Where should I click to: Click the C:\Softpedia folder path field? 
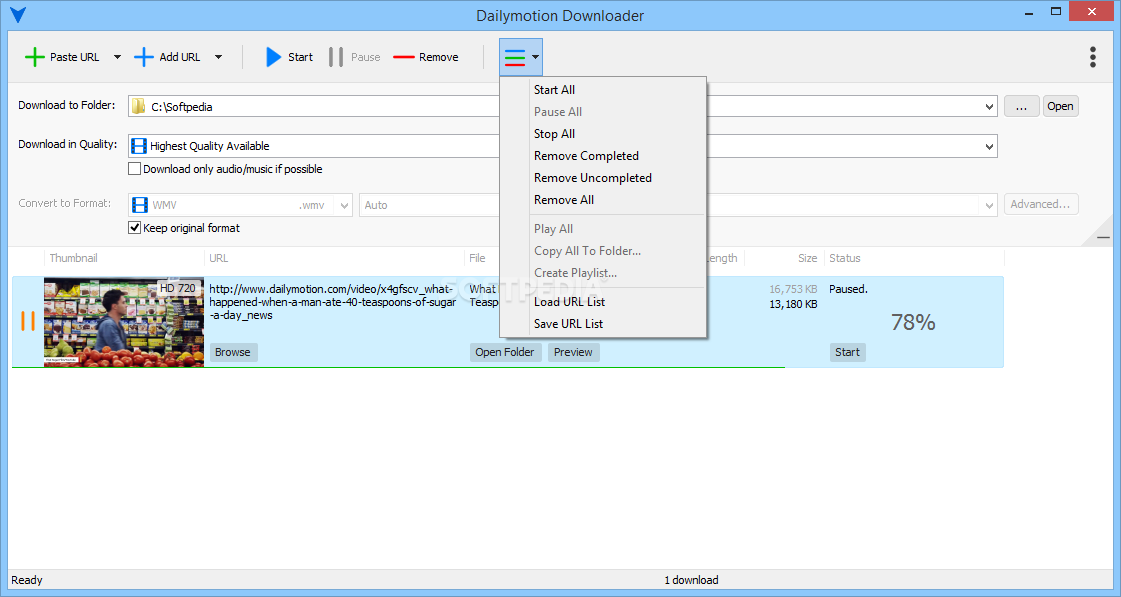pyautogui.click(x=562, y=107)
